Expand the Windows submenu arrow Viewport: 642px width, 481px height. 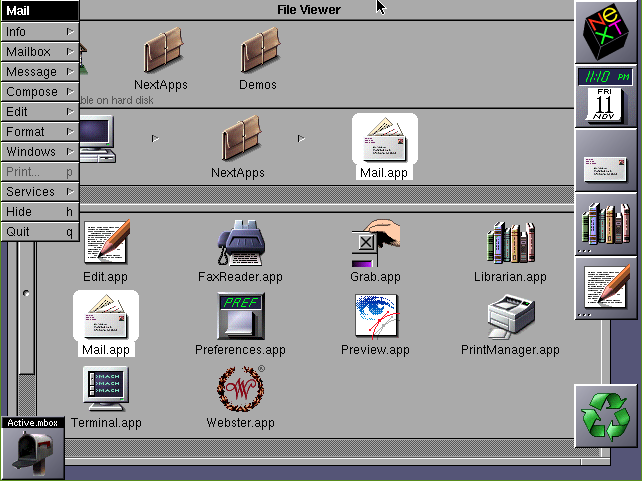point(70,151)
